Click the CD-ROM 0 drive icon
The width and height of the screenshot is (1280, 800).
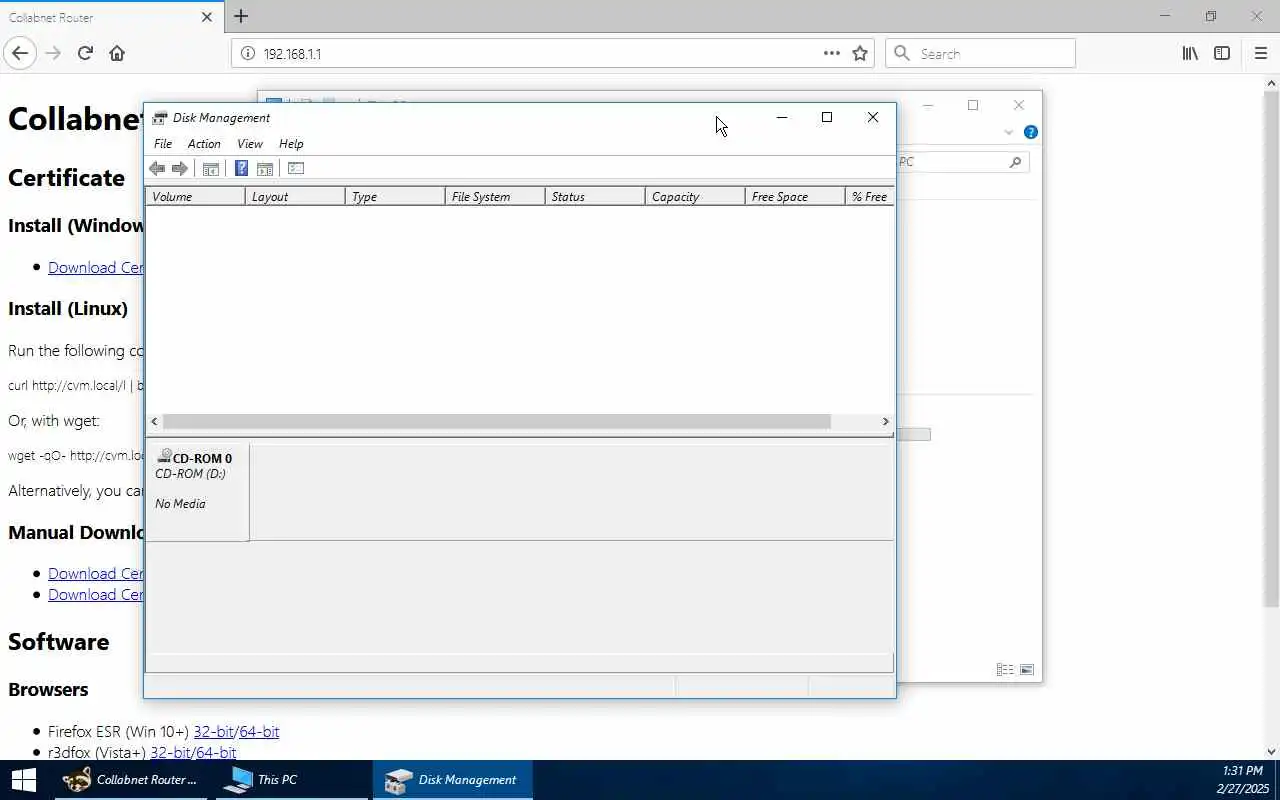pos(164,456)
